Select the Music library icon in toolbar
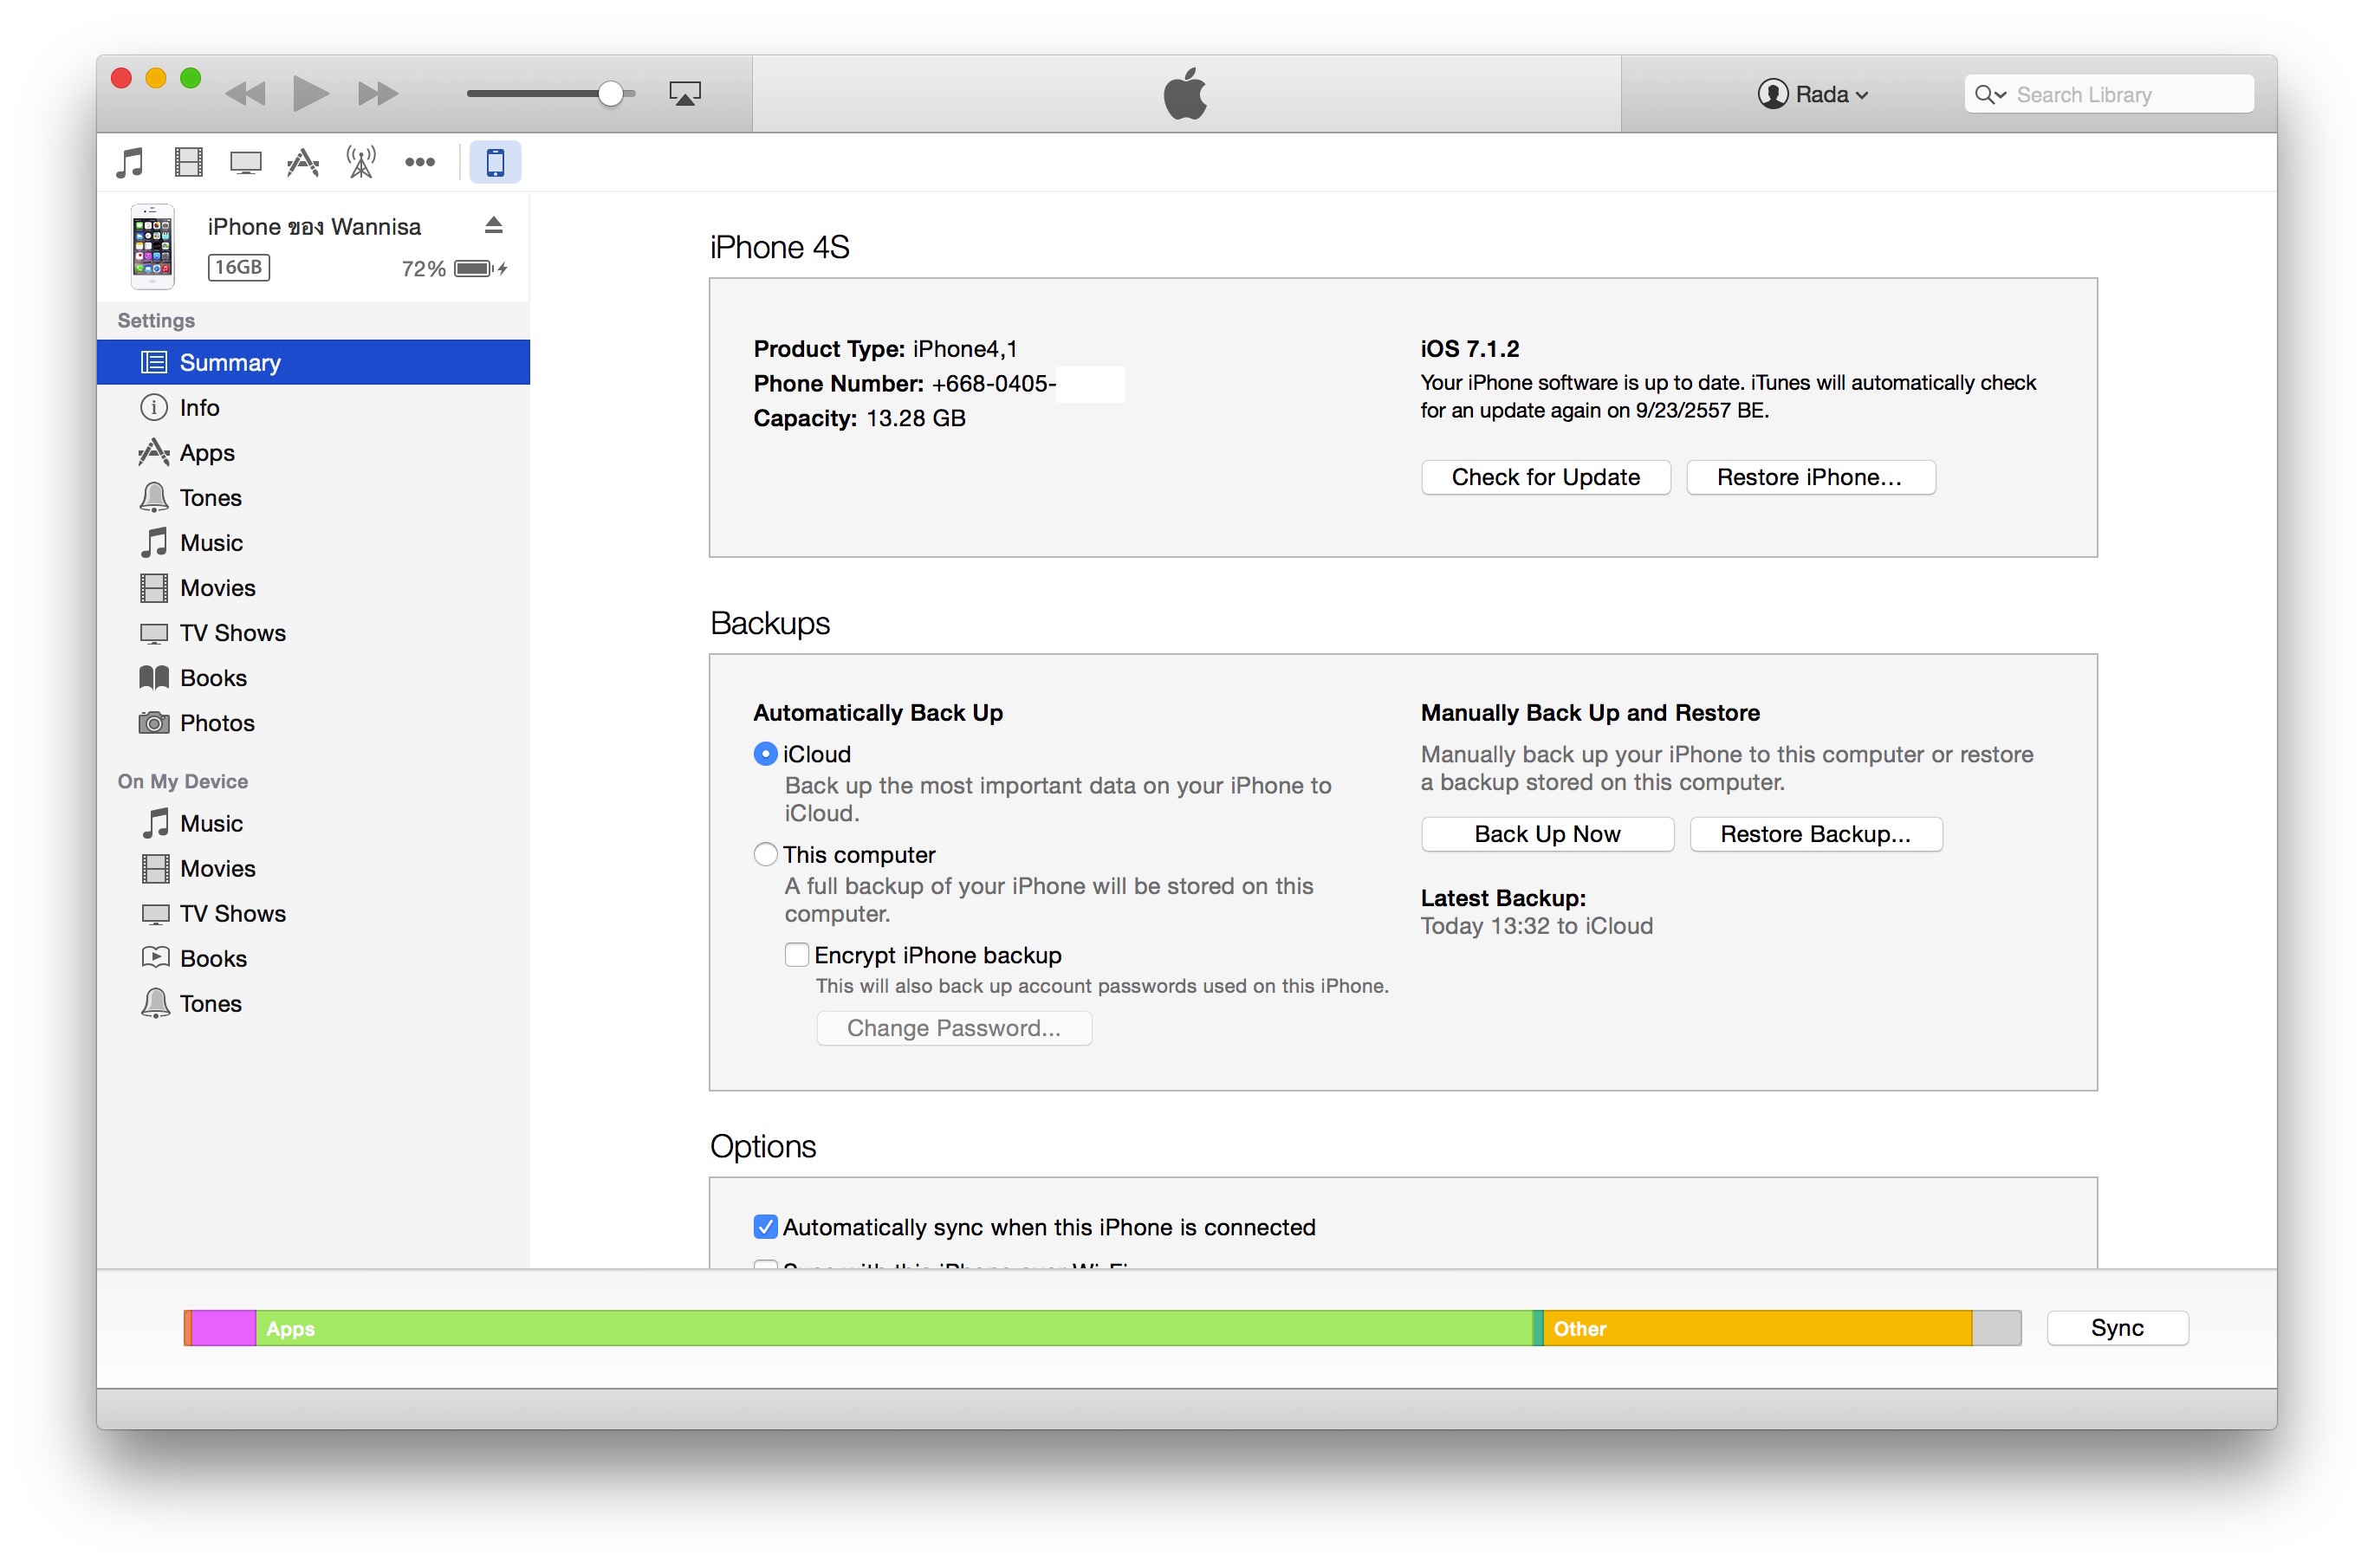2374x1568 pixels. click(130, 161)
